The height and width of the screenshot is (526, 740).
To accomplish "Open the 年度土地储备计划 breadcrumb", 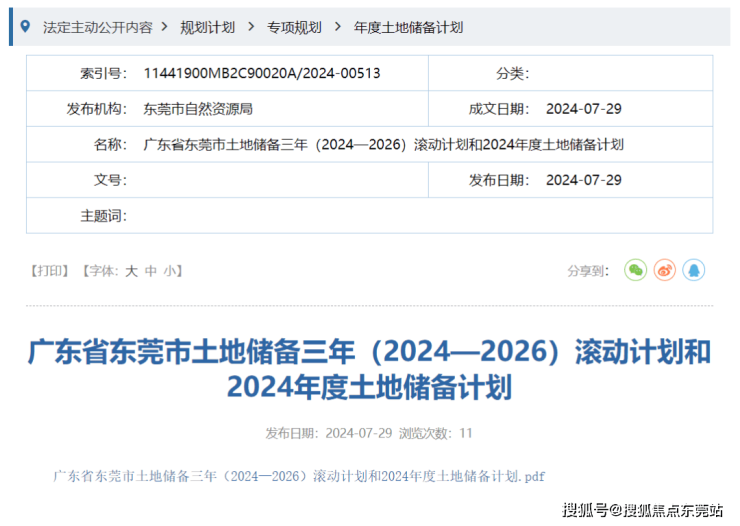I will 409,27.
